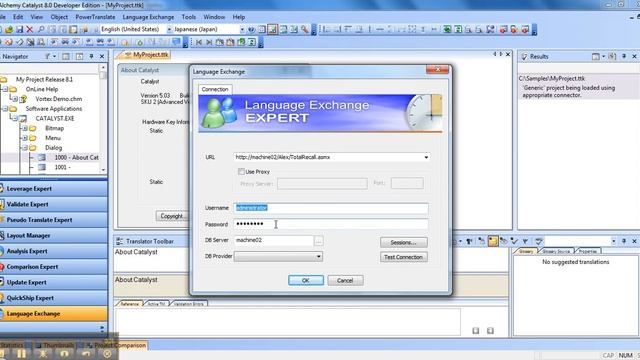The image size is (640, 360).
Task: Open the URL dropdown in Language Exchange dialog
Action: 426,157
